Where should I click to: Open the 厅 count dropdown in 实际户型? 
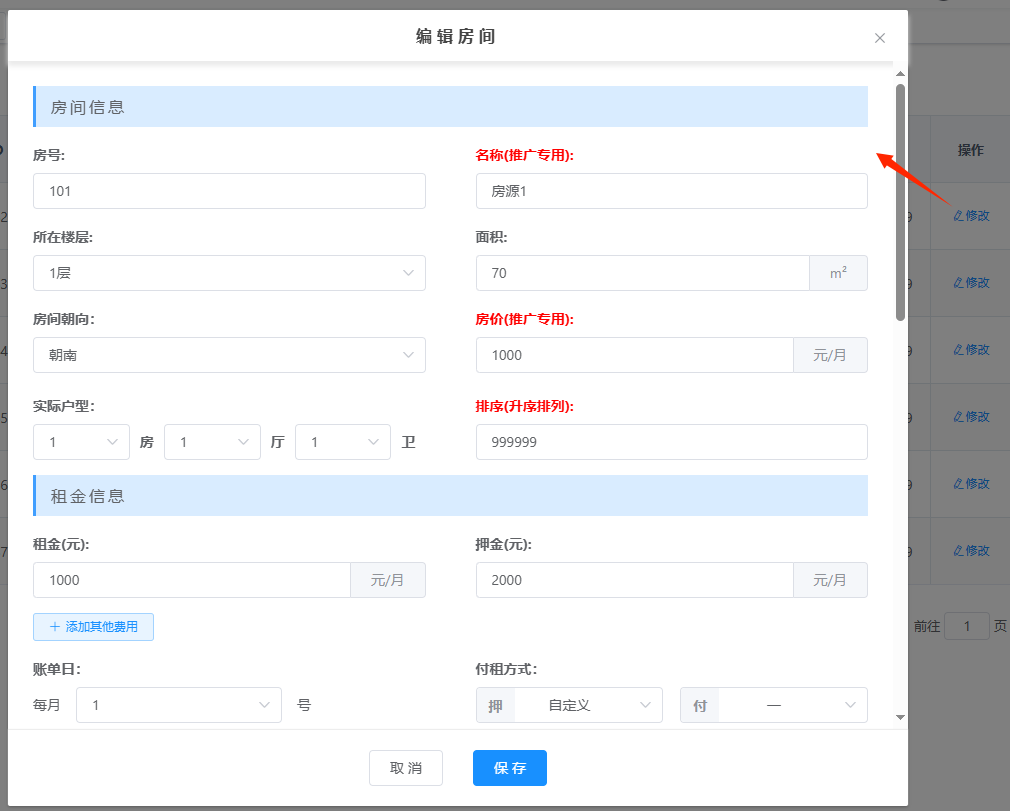[x=211, y=442]
